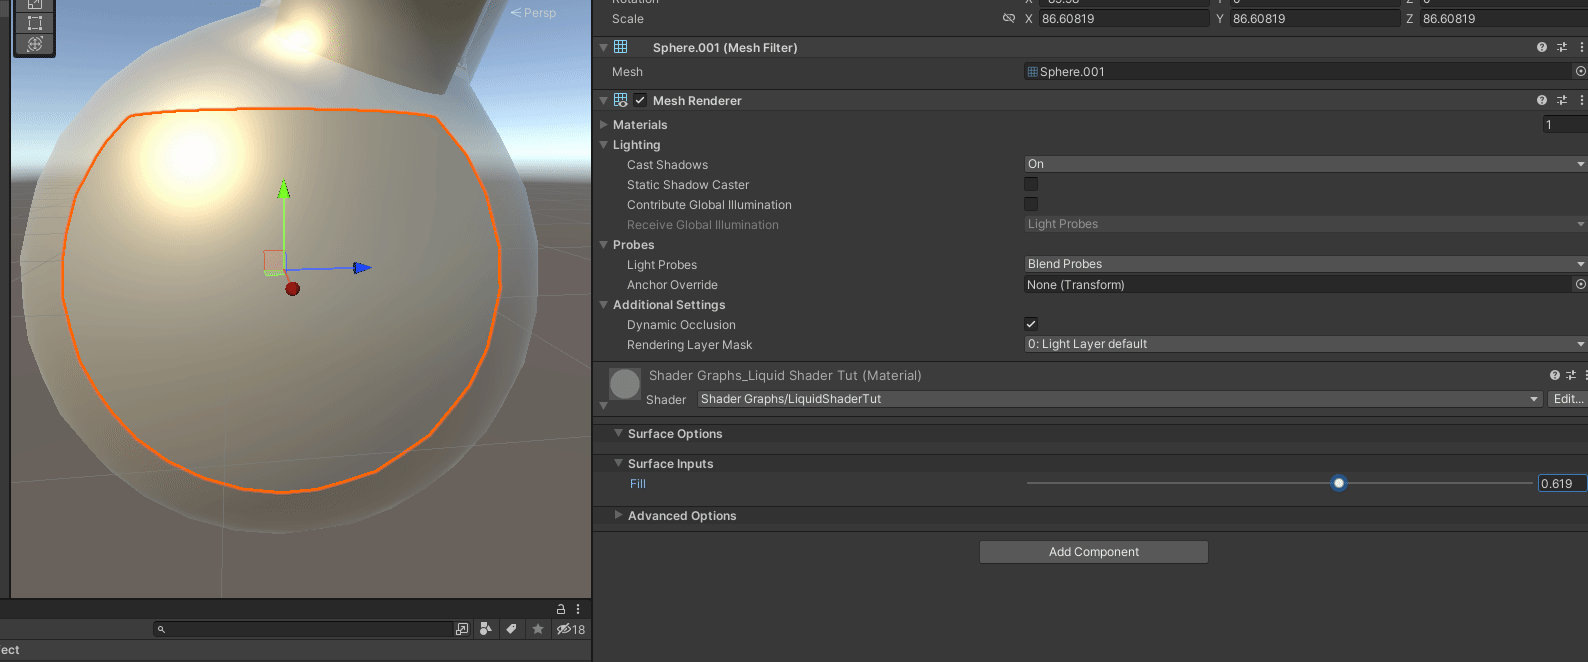Open Search by Label tag icon
This screenshot has height=662, width=1588.
coord(511,629)
